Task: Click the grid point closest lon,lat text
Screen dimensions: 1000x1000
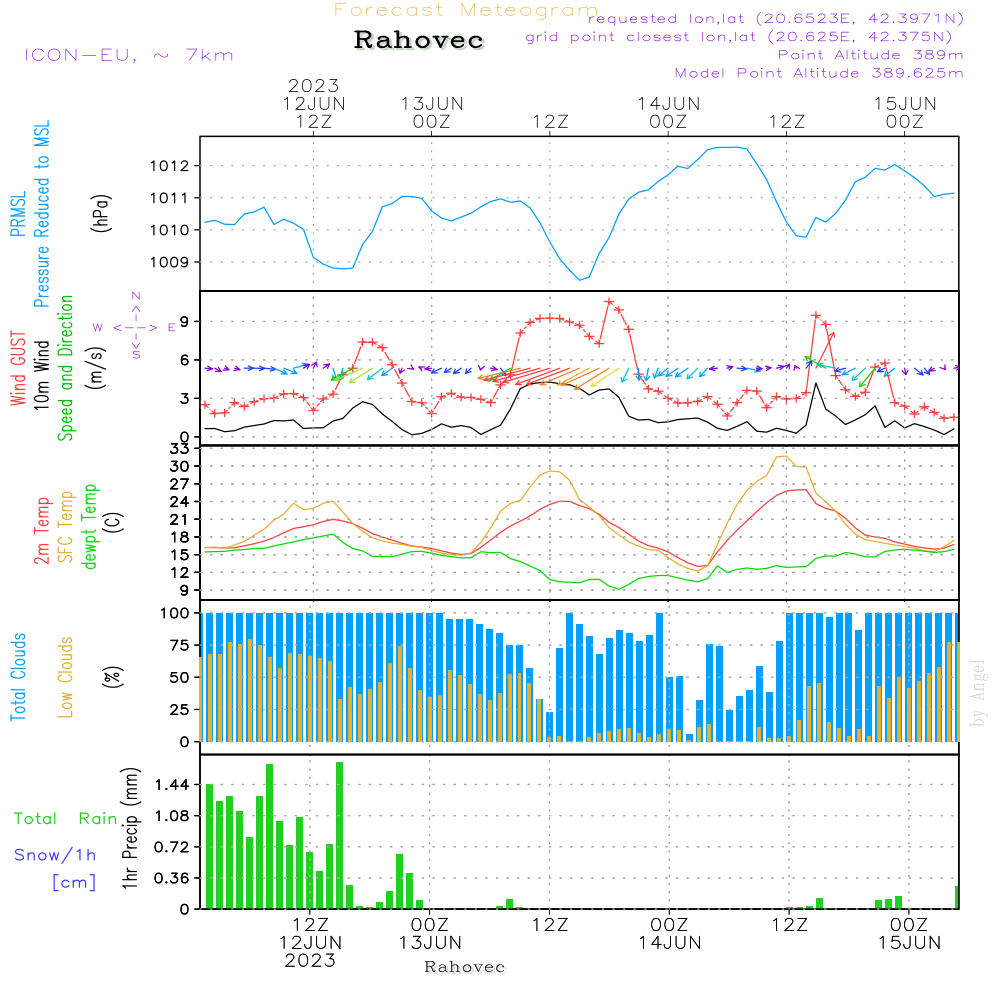Action: [x=739, y=37]
